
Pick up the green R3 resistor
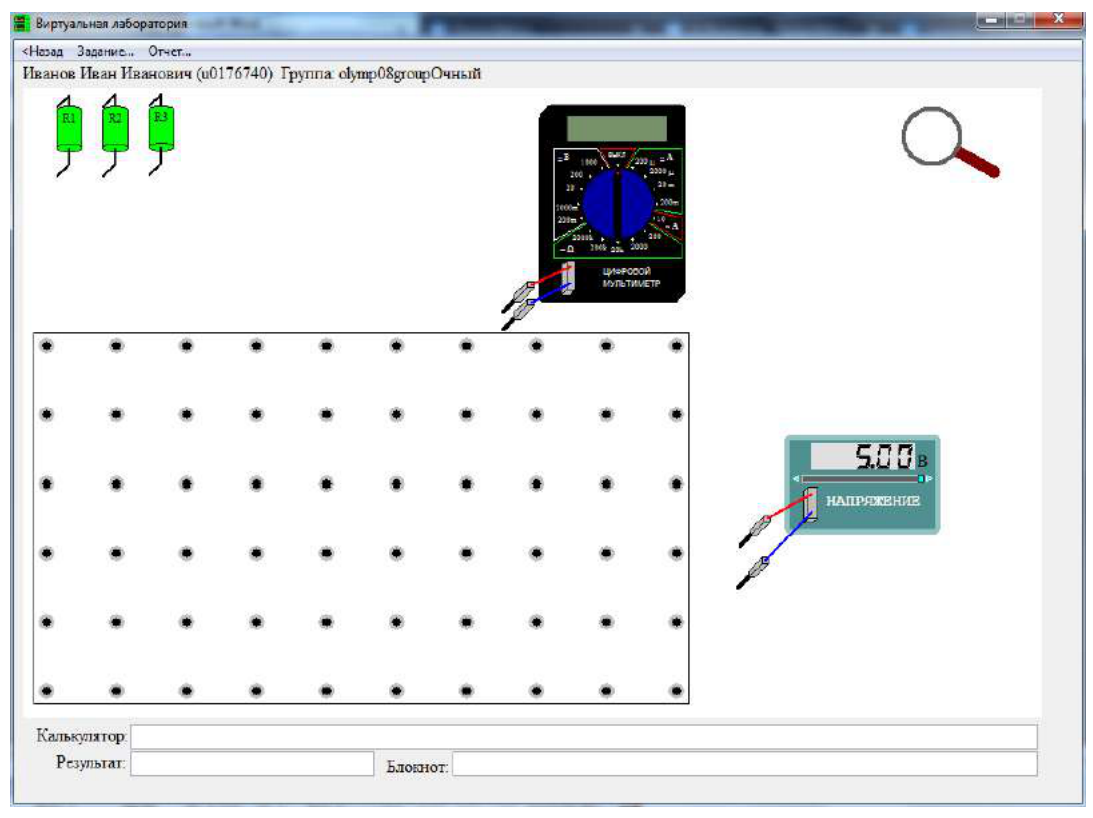tap(161, 128)
